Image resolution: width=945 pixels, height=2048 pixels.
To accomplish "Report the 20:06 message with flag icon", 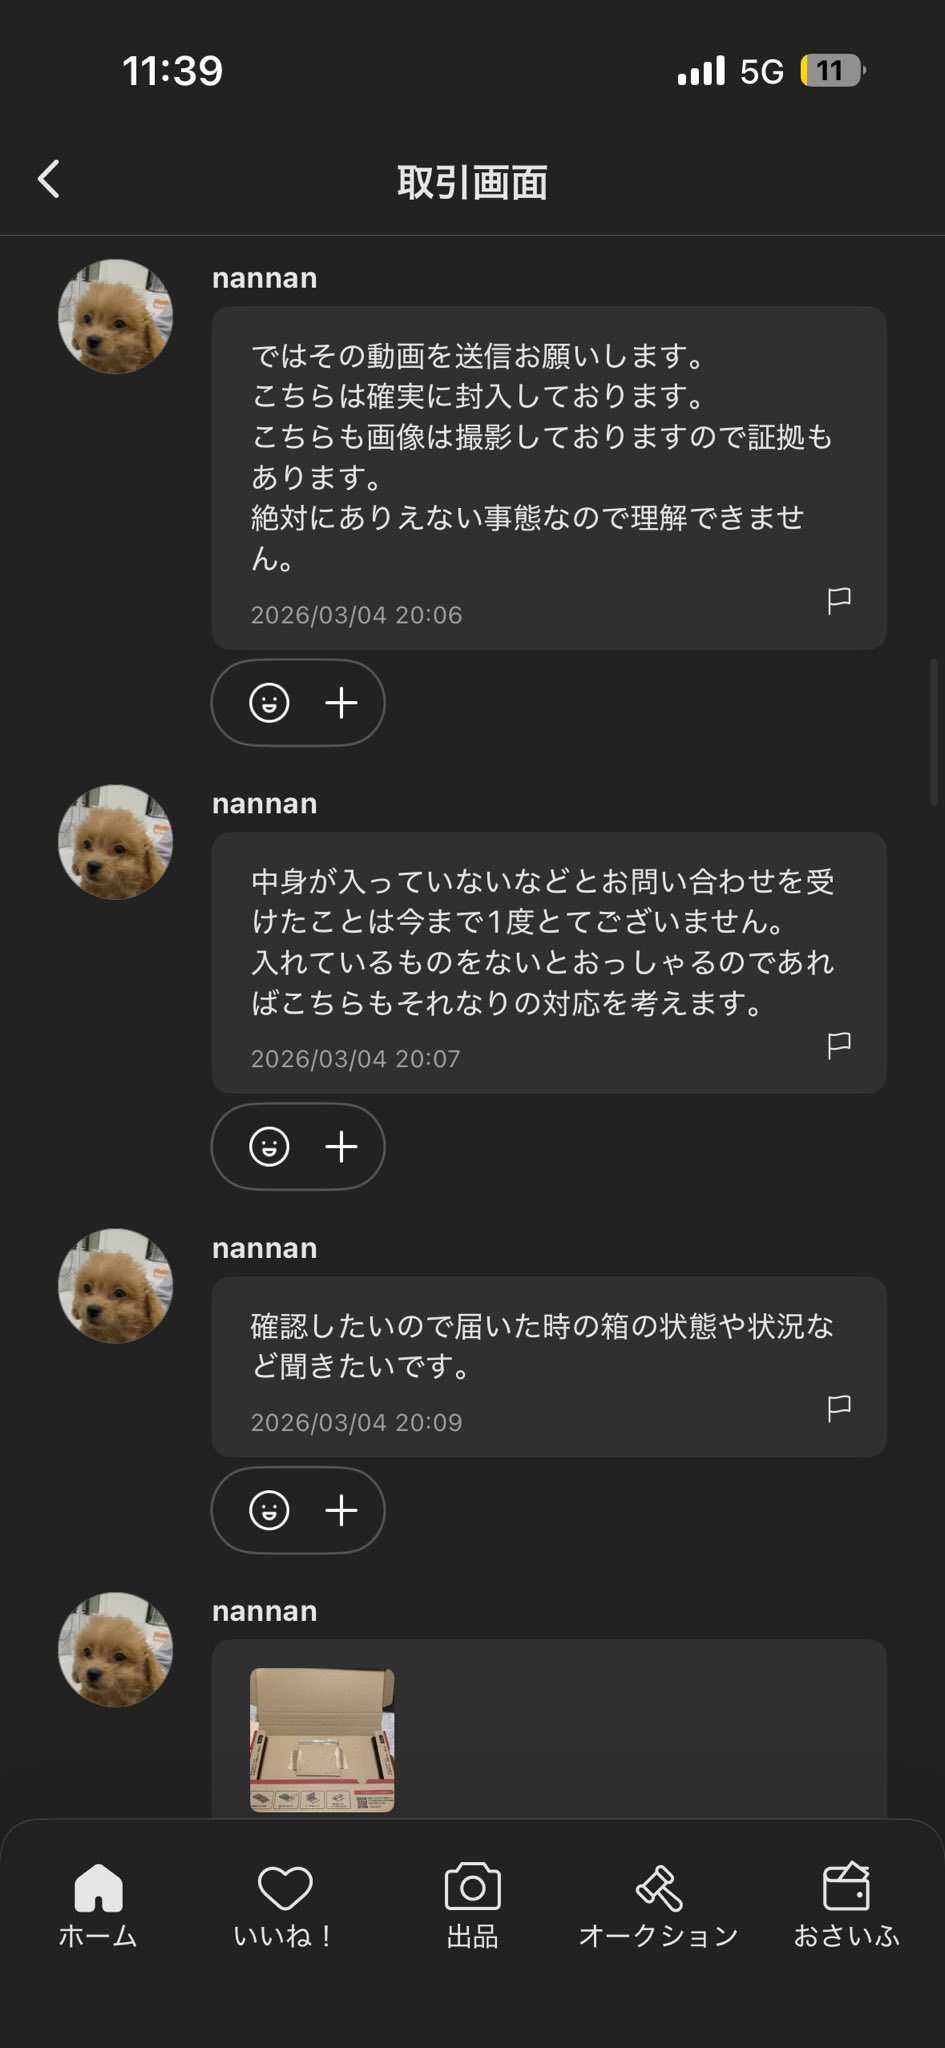I will 839,599.
